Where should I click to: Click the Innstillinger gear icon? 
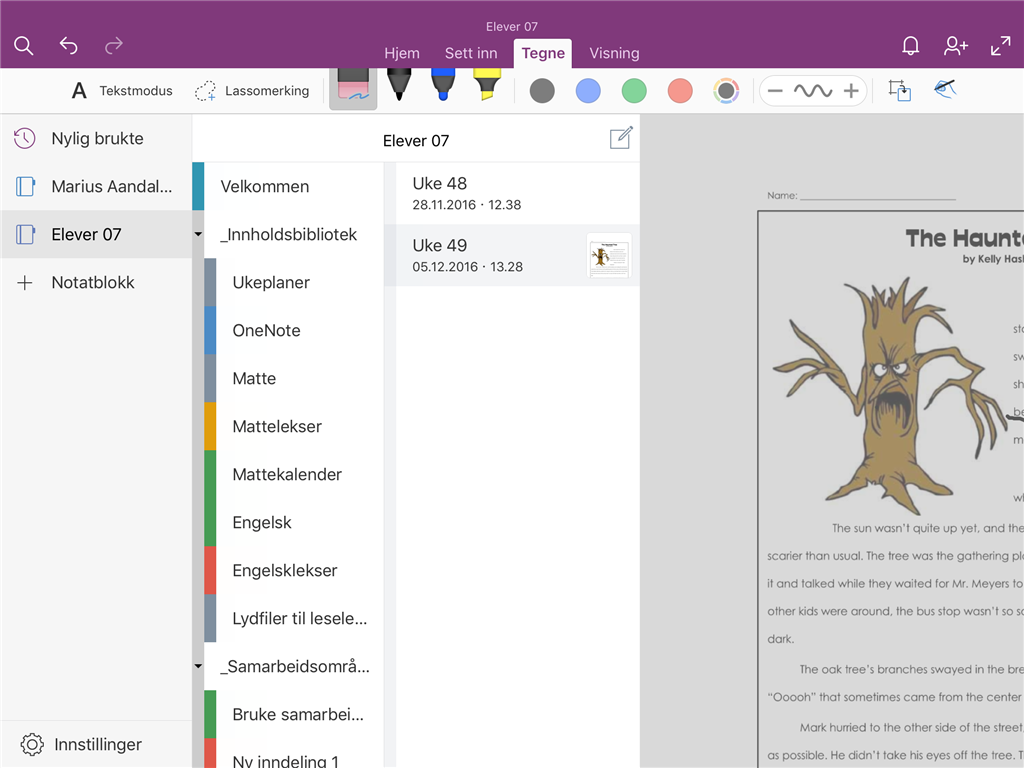pyautogui.click(x=31, y=744)
